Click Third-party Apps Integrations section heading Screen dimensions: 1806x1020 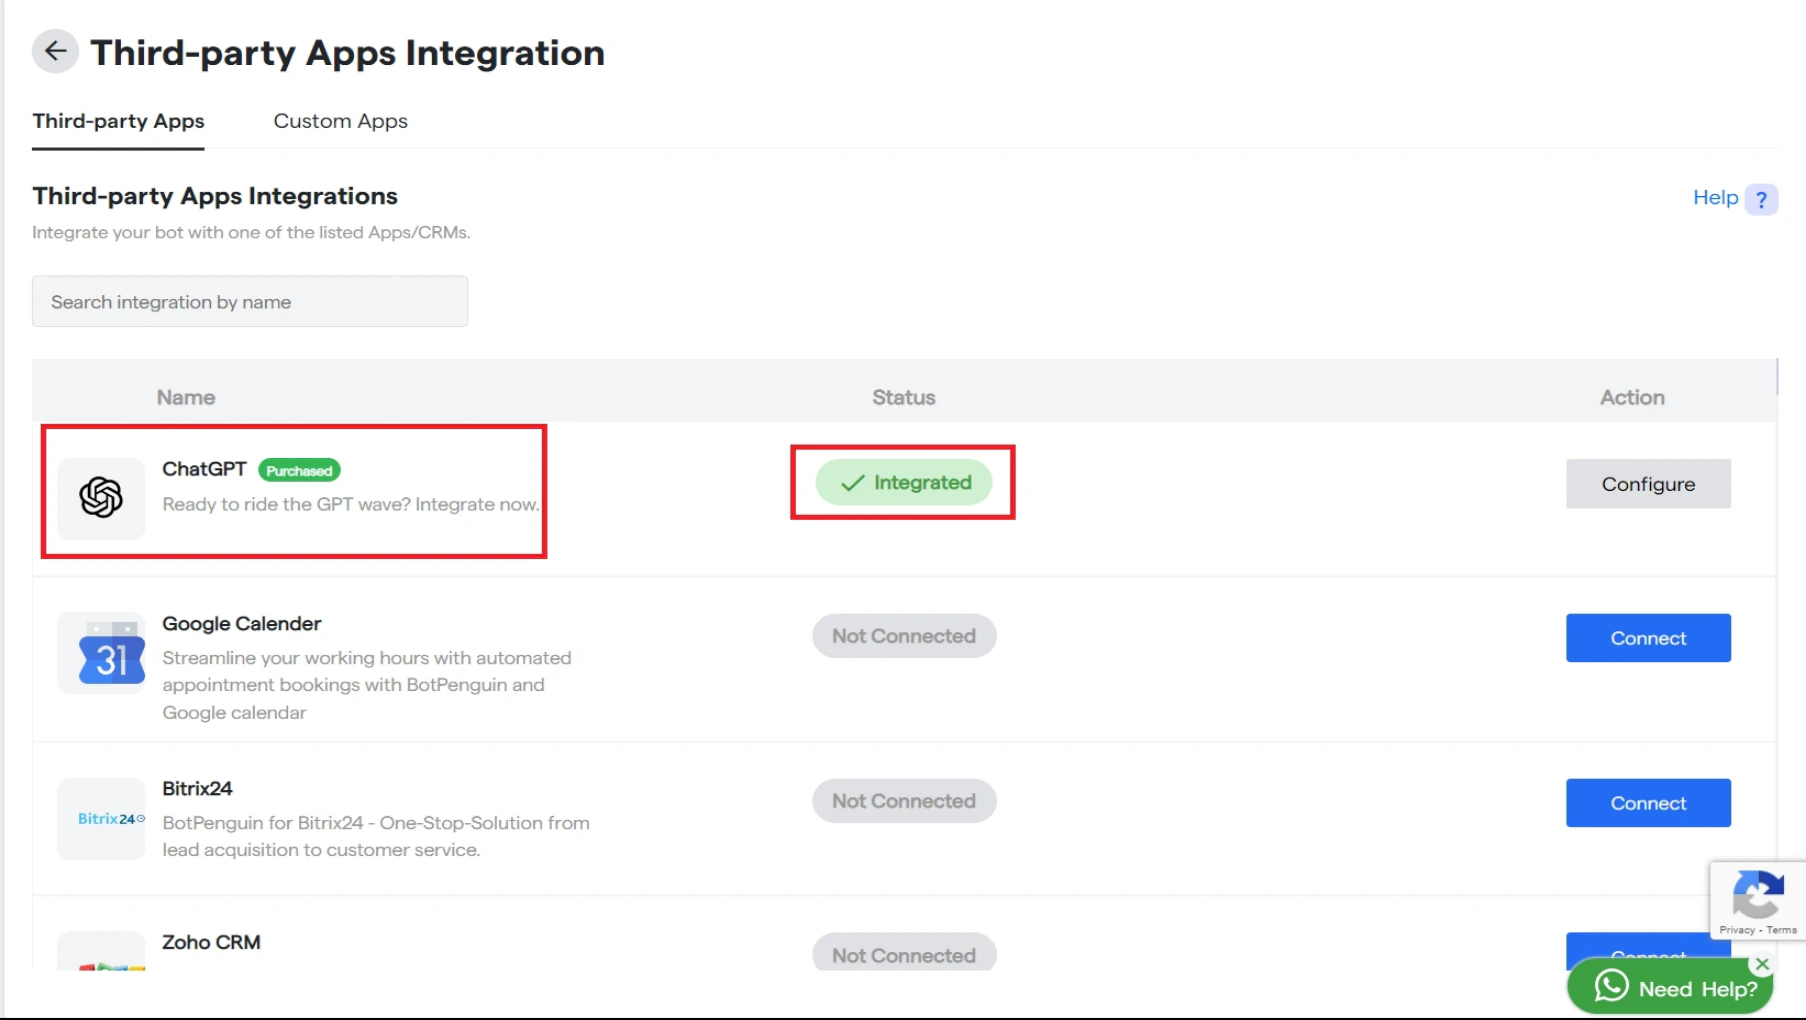[x=215, y=196]
